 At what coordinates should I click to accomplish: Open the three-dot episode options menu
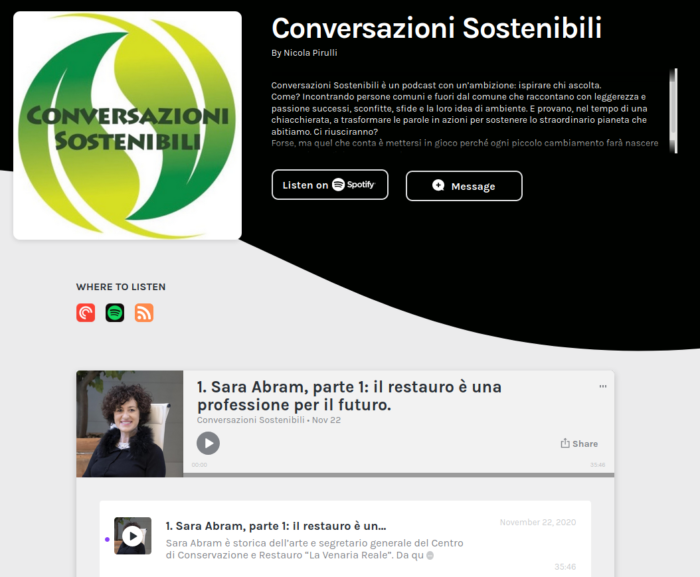[603, 386]
